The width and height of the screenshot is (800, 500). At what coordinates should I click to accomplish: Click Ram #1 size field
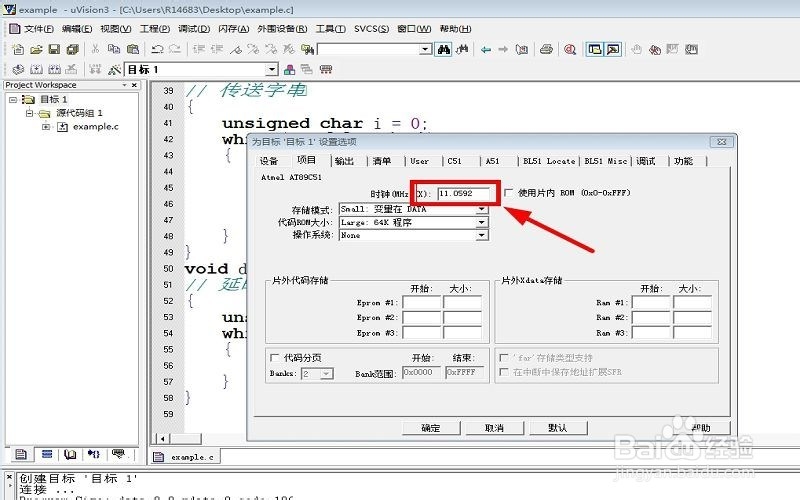point(692,303)
